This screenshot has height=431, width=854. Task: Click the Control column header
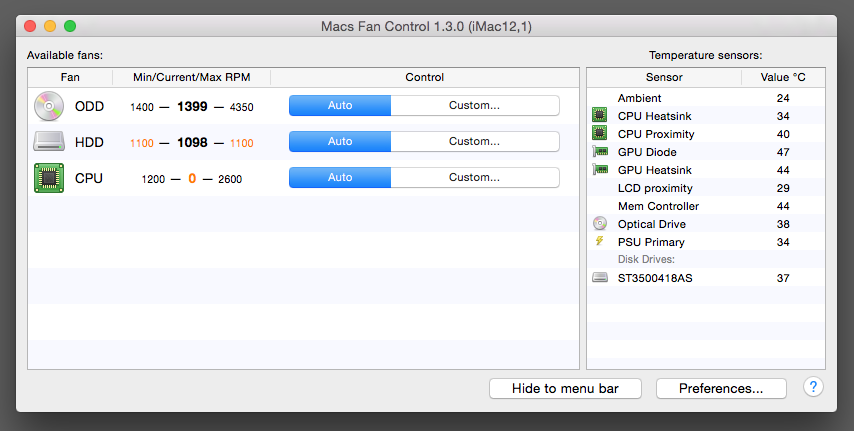point(425,77)
